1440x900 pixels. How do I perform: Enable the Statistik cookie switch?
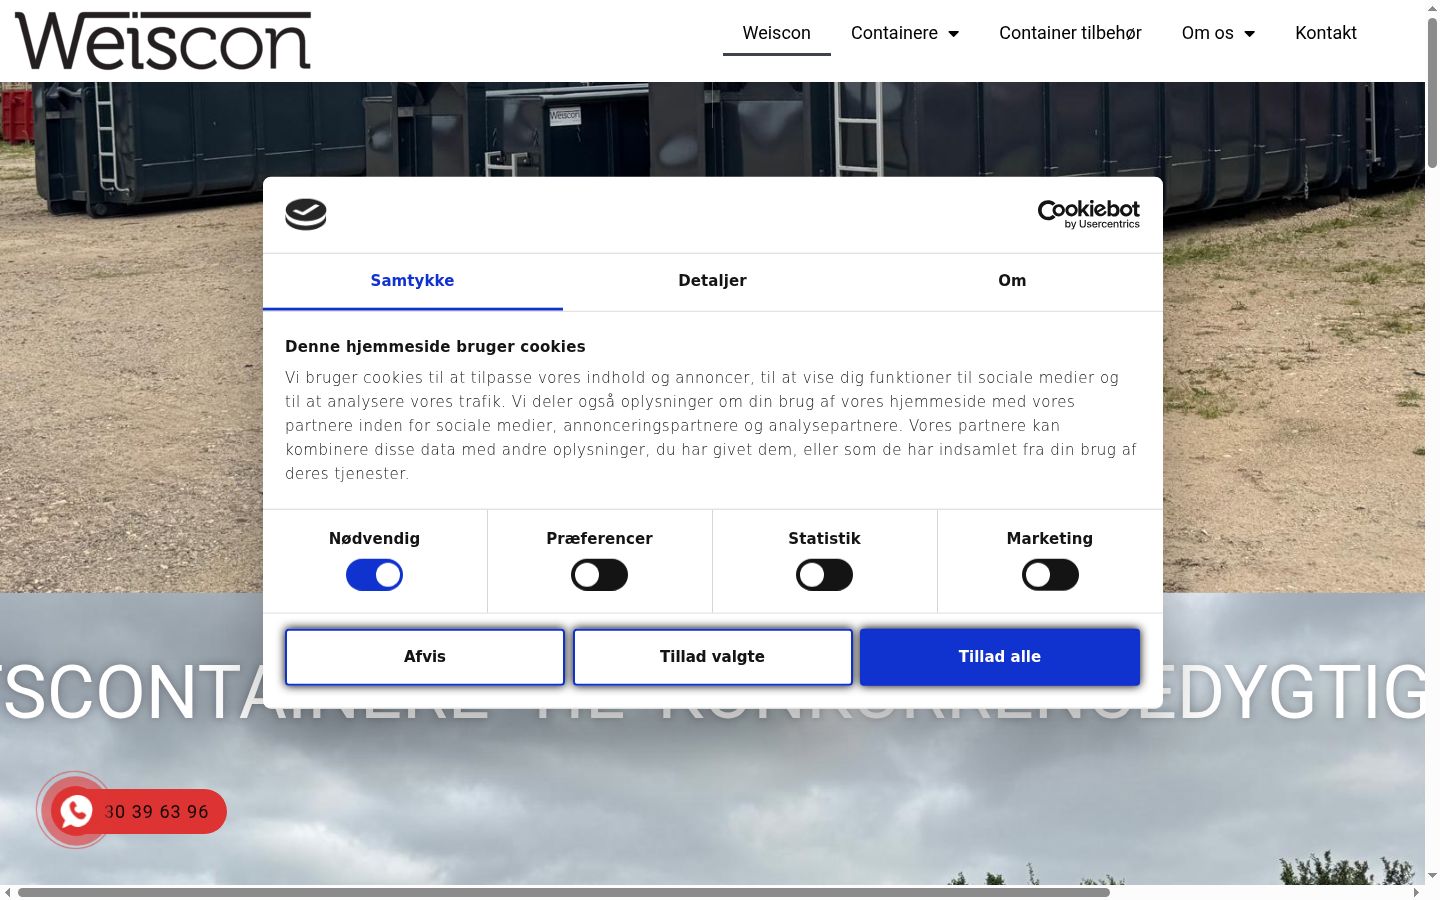[x=824, y=575]
